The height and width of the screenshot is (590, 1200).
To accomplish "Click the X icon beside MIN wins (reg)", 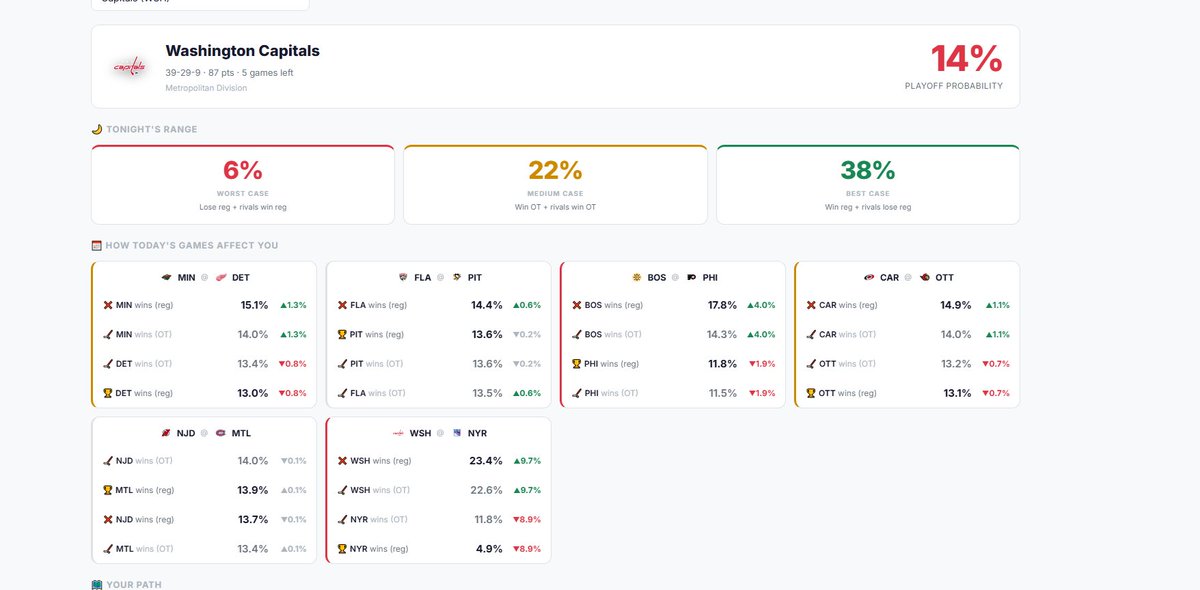I will click(108, 305).
